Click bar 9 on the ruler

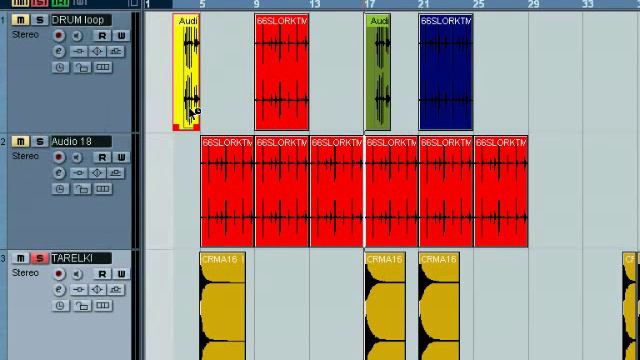pyautogui.click(x=256, y=4)
